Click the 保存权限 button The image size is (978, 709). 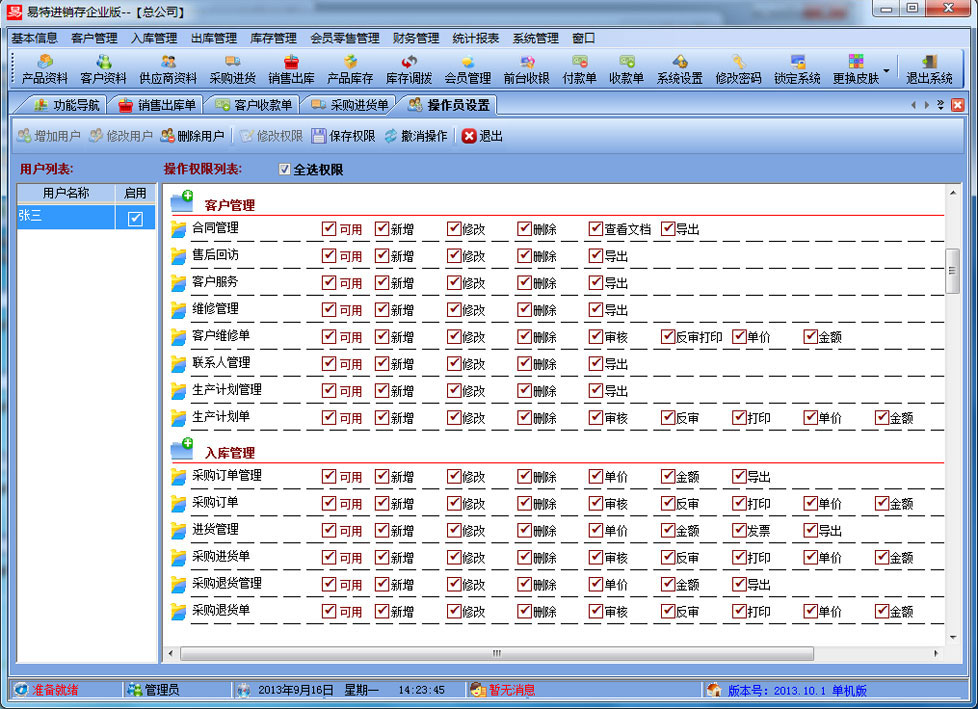point(343,136)
